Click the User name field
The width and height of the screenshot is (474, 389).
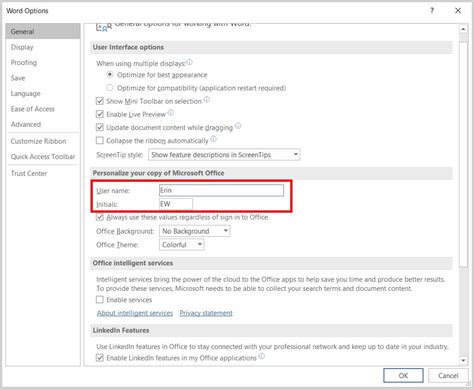pyautogui.click(x=221, y=190)
